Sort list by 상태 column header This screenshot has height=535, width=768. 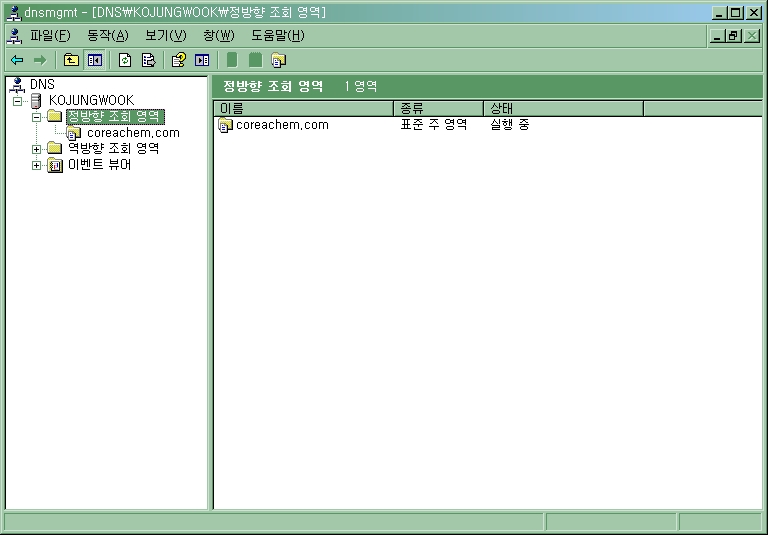coord(563,108)
